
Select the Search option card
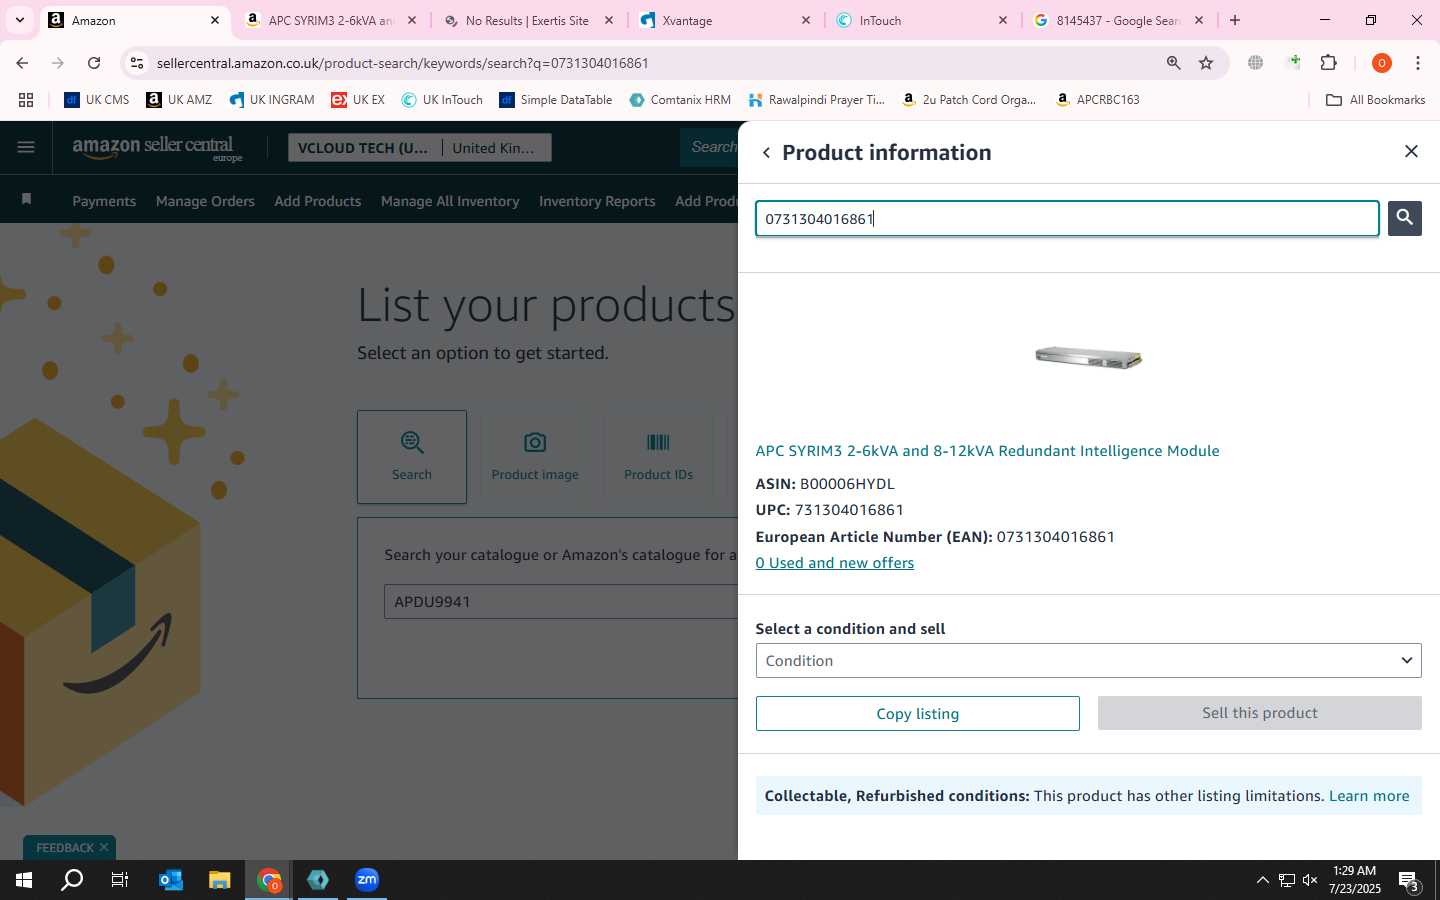(x=412, y=456)
